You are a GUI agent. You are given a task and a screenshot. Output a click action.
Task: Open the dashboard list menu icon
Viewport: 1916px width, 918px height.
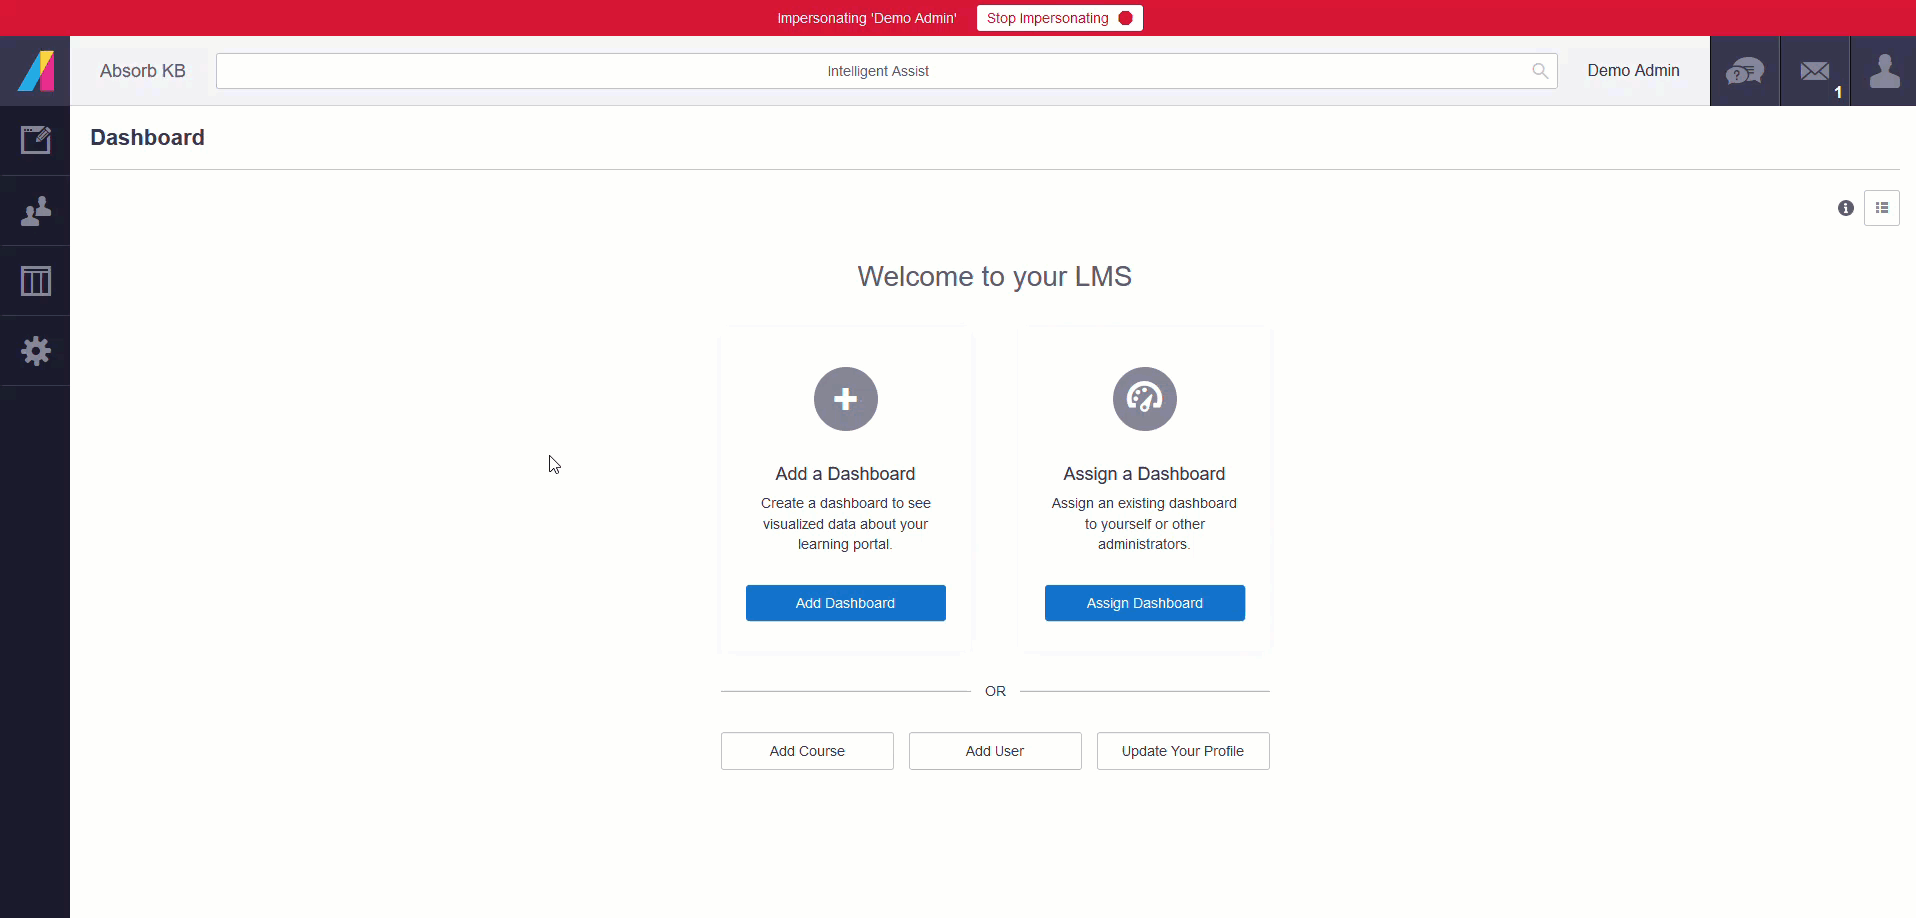1882,208
